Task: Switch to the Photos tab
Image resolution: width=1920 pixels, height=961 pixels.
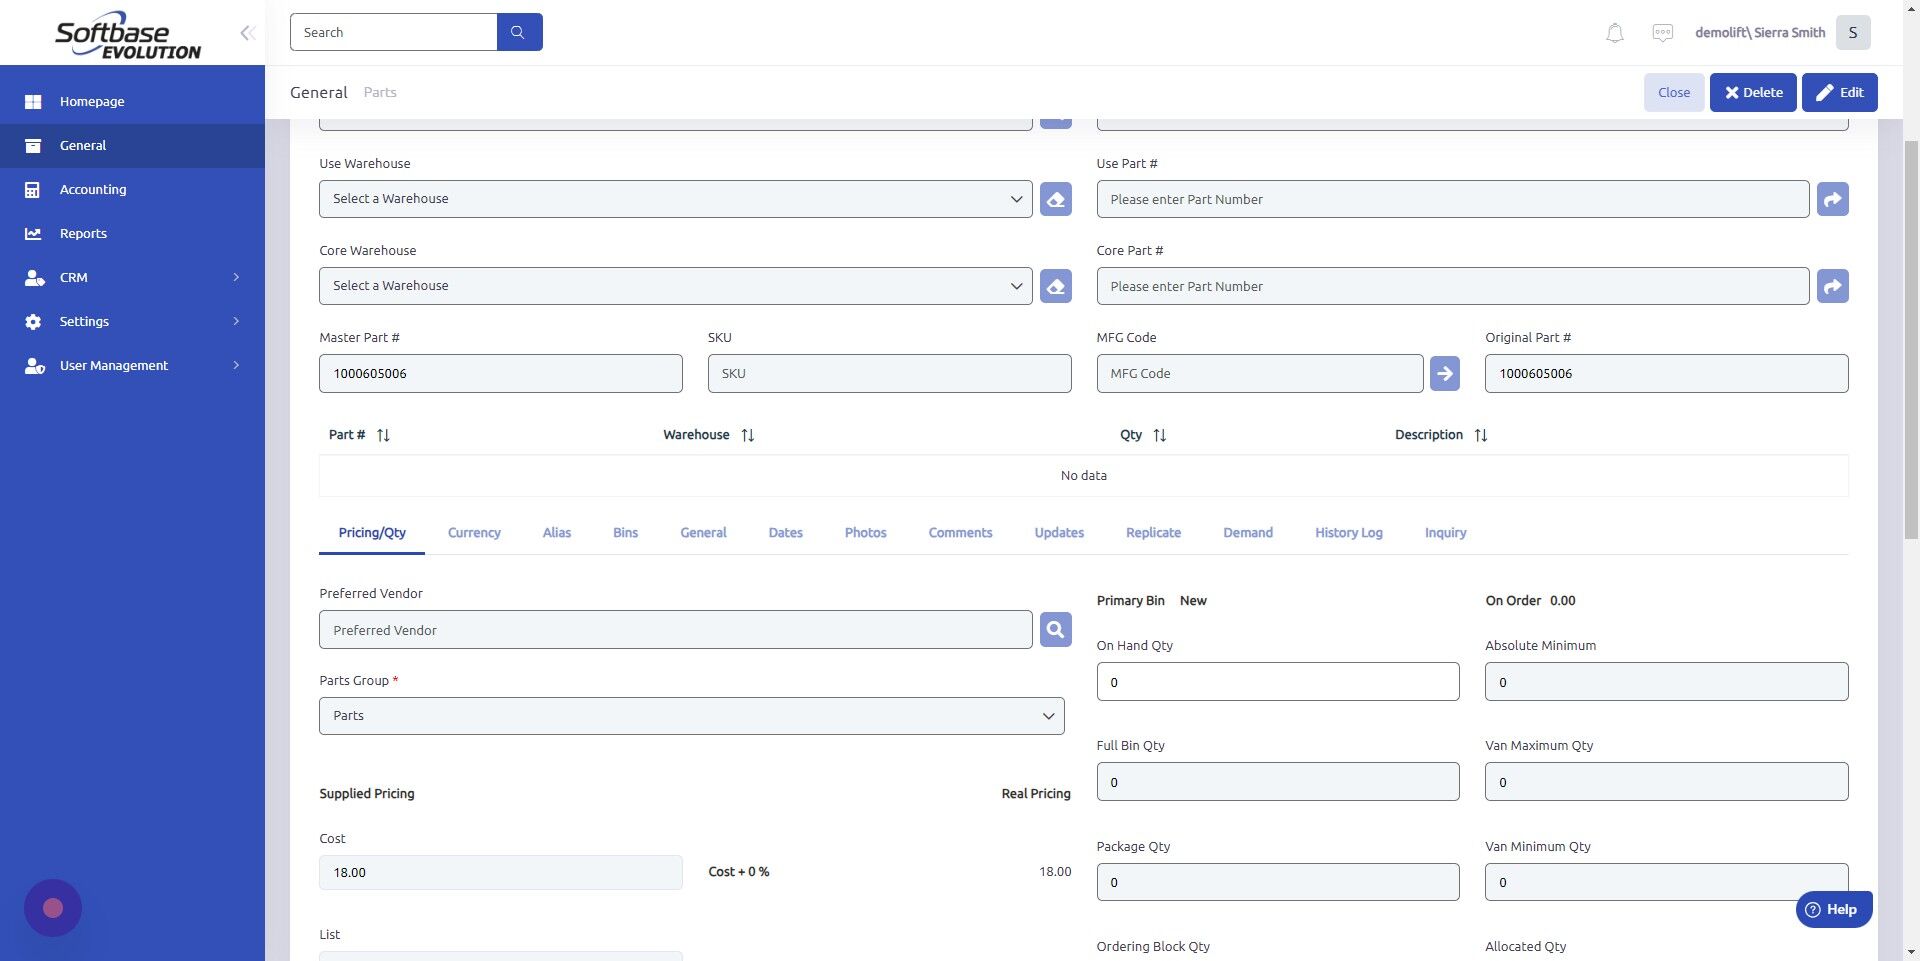Action: pyautogui.click(x=864, y=532)
